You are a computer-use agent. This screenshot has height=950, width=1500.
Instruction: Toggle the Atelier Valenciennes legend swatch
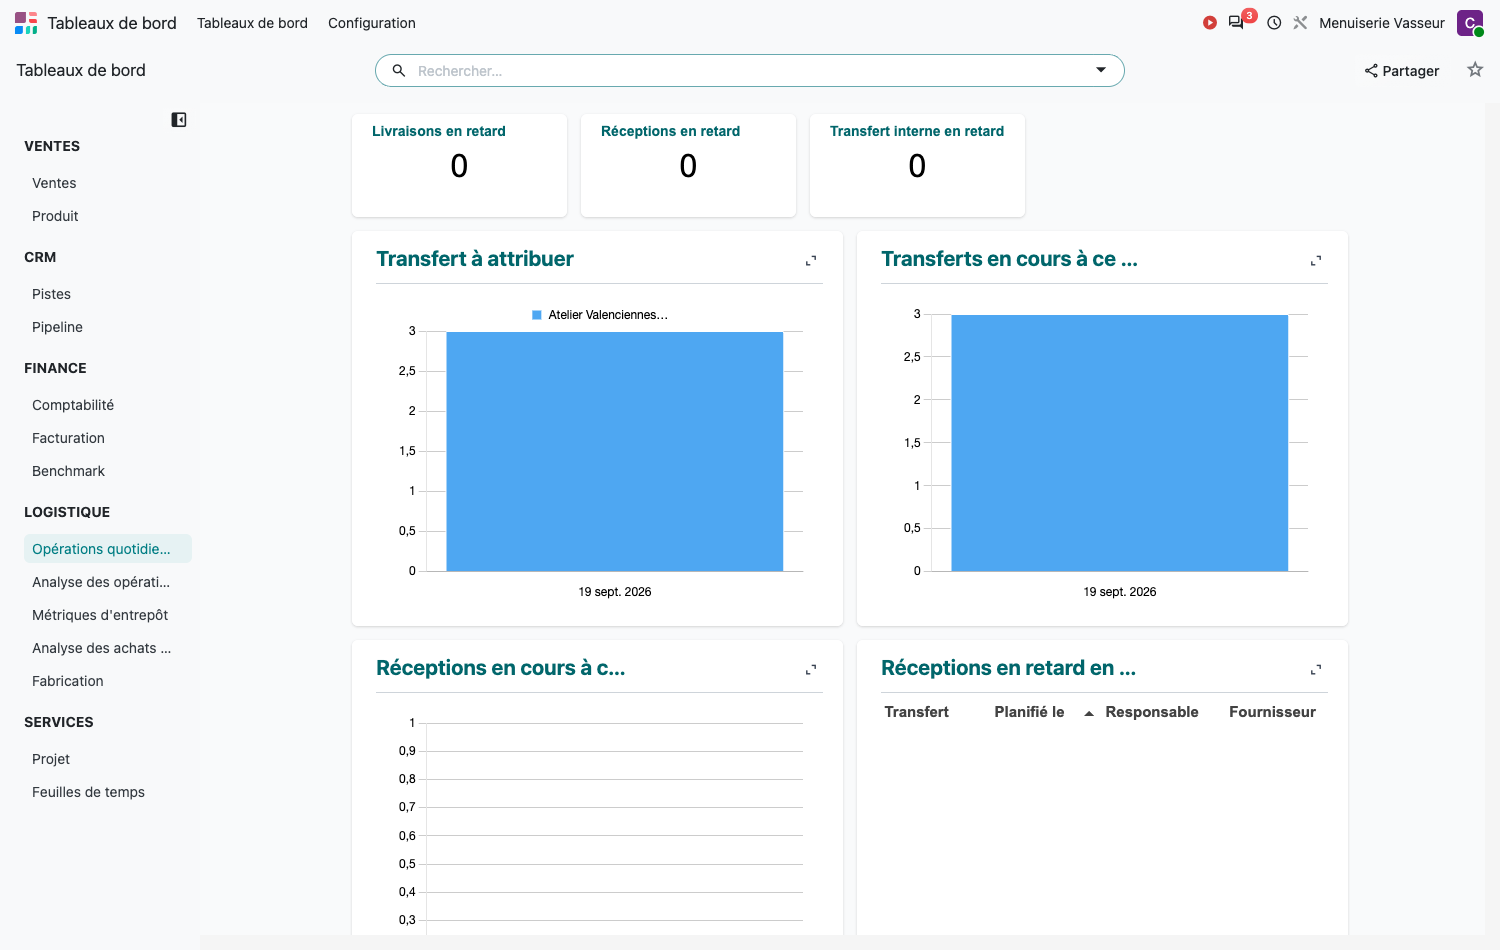coord(537,315)
